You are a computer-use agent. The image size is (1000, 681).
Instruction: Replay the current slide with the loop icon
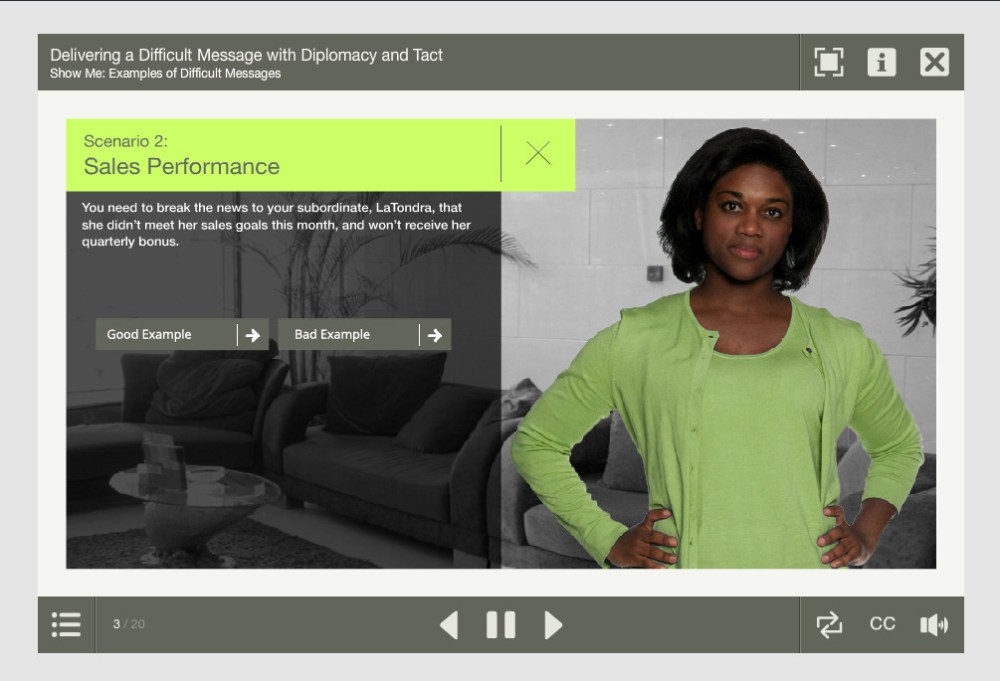(x=829, y=625)
